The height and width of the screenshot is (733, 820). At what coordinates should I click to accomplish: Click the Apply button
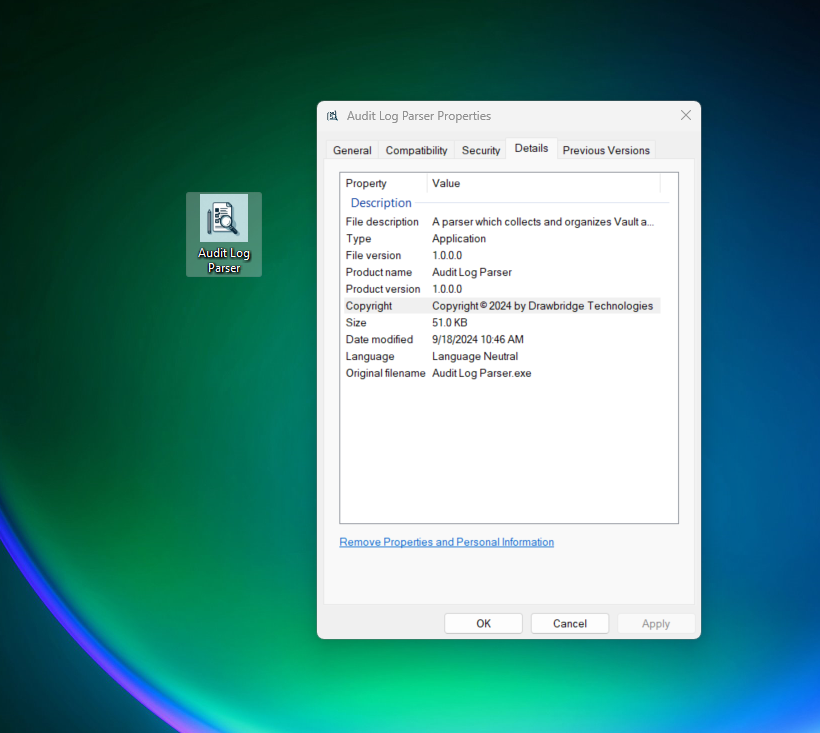[x=656, y=624]
